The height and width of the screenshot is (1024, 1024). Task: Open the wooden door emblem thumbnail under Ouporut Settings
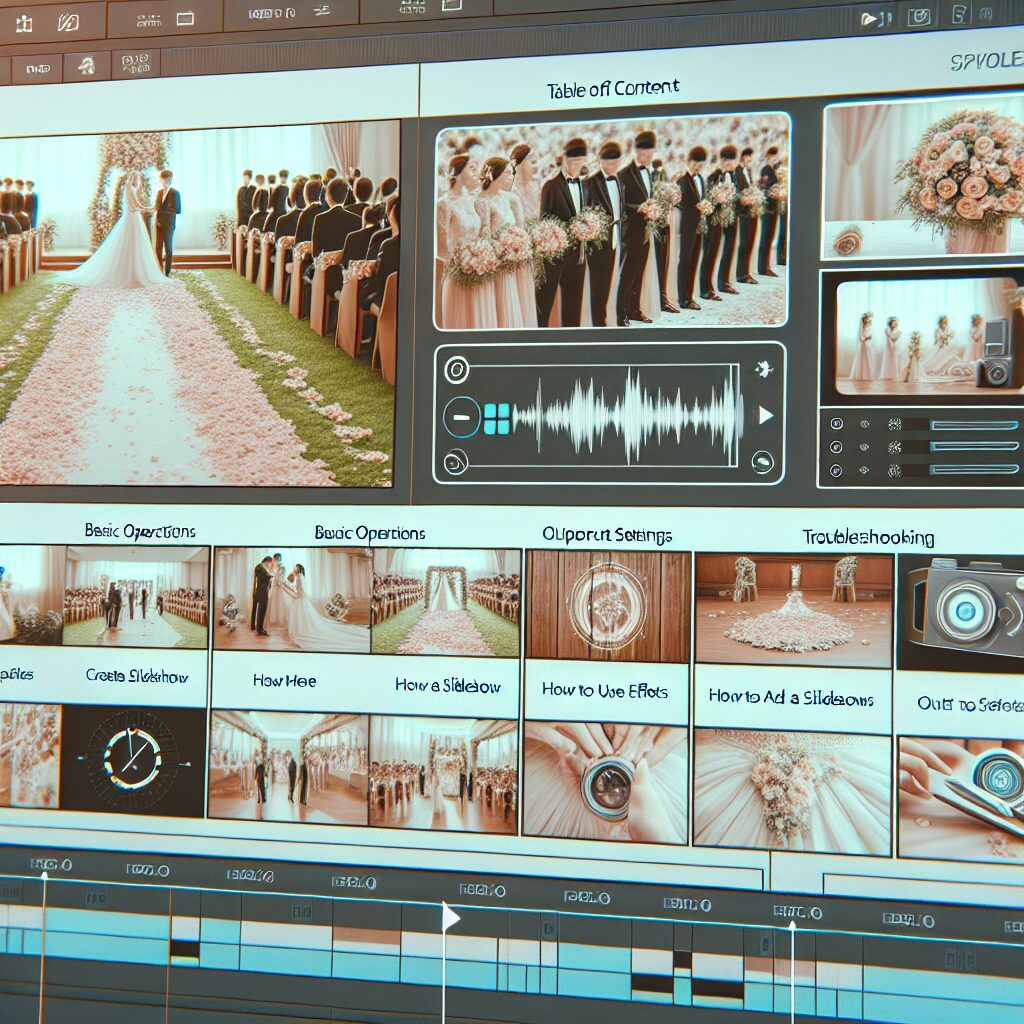click(608, 605)
